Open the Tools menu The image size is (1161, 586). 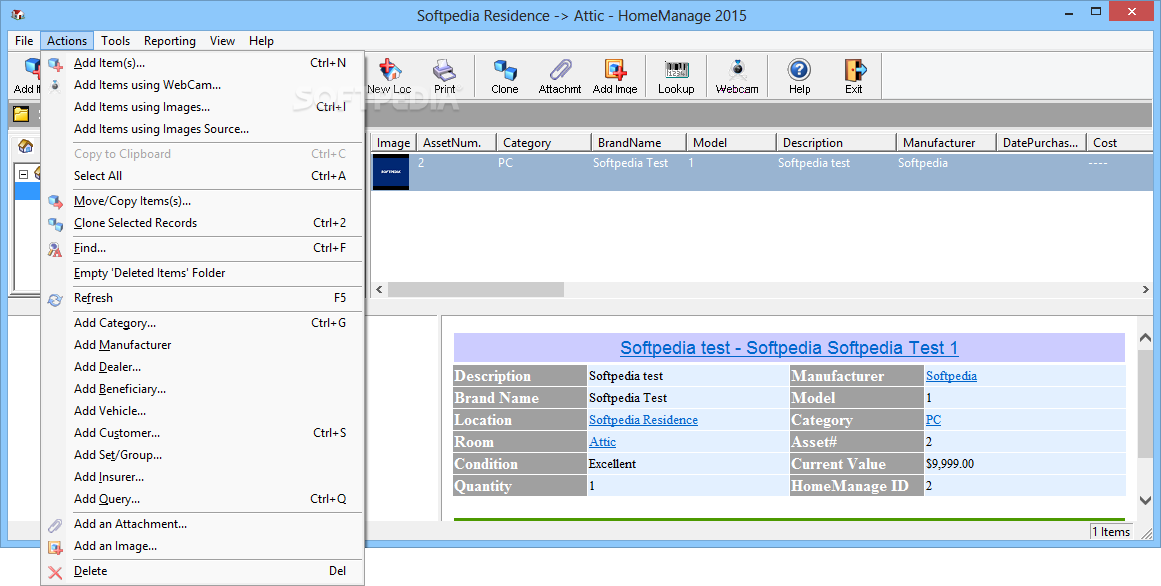click(x=116, y=41)
